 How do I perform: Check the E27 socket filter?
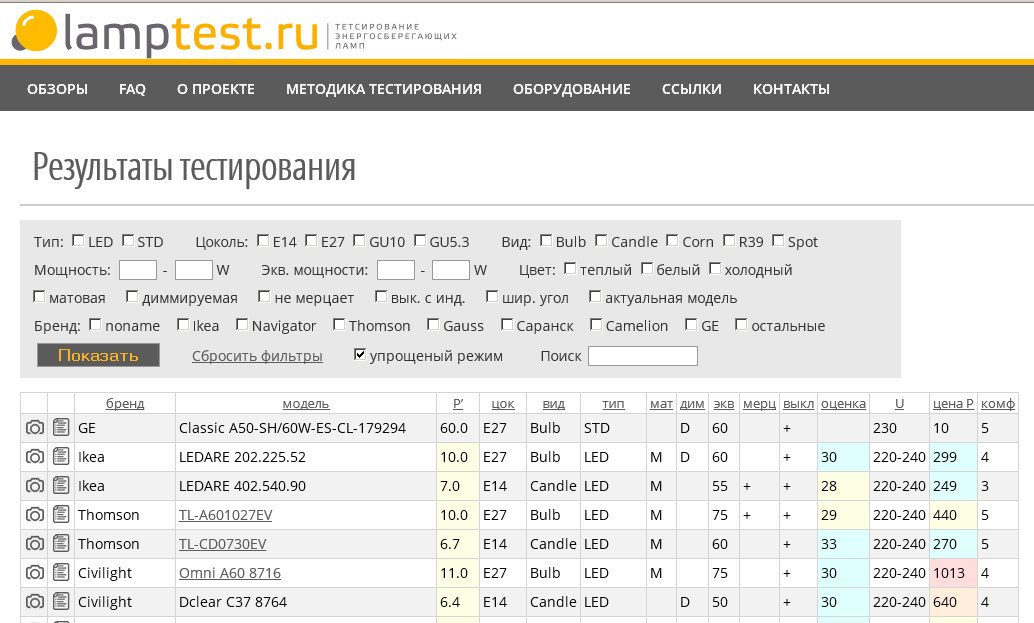tap(310, 240)
